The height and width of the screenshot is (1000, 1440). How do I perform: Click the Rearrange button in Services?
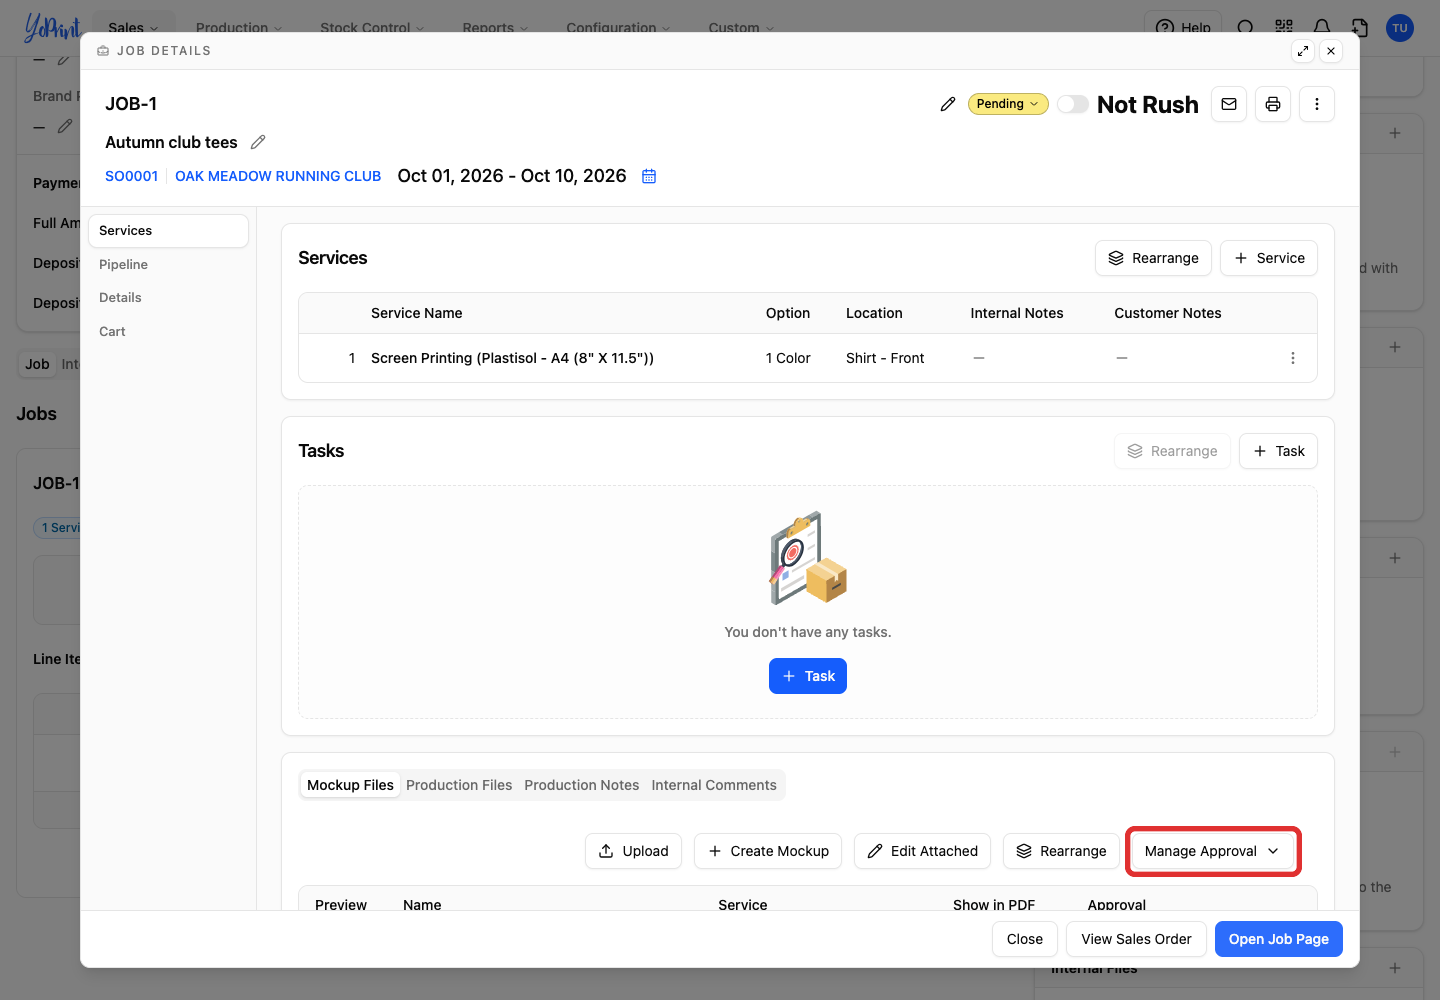1153,258
